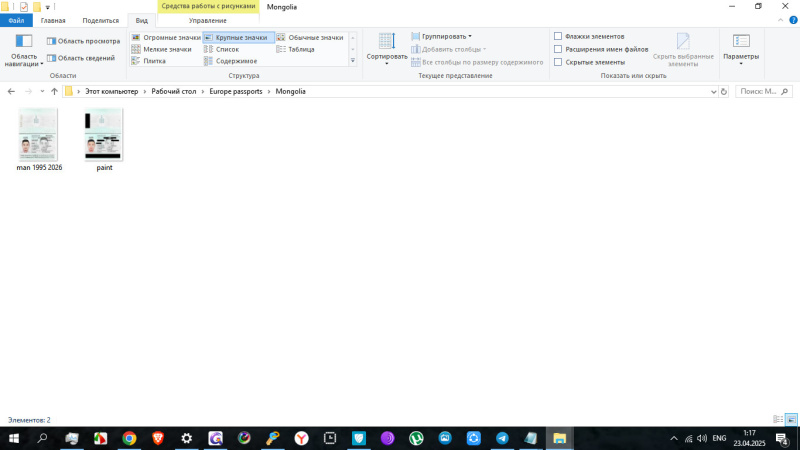The width and height of the screenshot is (800, 450).
Task: Open the File tab
Action: click(16, 20)
